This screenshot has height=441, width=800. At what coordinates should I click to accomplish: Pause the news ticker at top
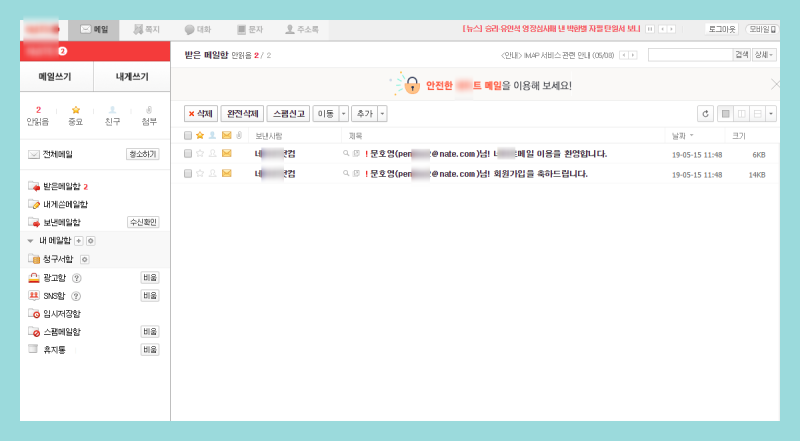pyautogui.click(x=650, y=29)
